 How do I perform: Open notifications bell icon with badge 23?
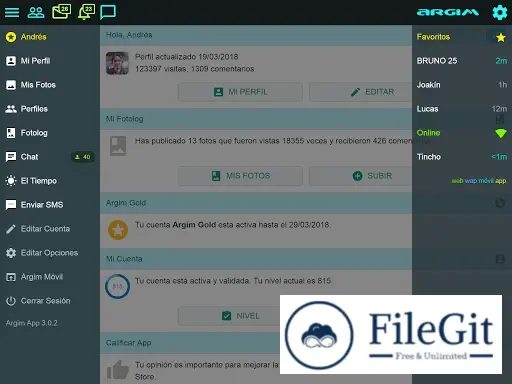coord(86,12)
